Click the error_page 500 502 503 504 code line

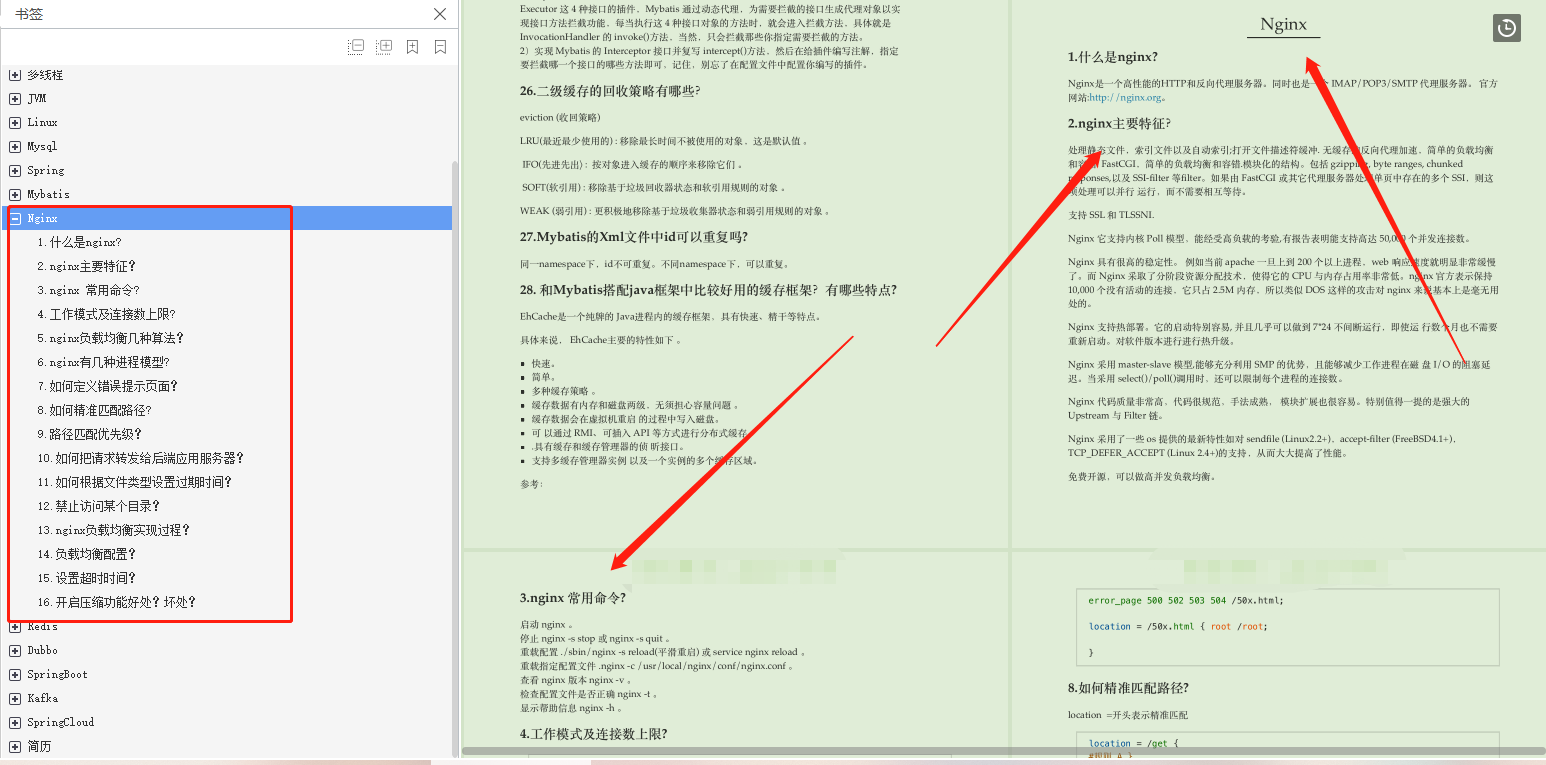1186,600
